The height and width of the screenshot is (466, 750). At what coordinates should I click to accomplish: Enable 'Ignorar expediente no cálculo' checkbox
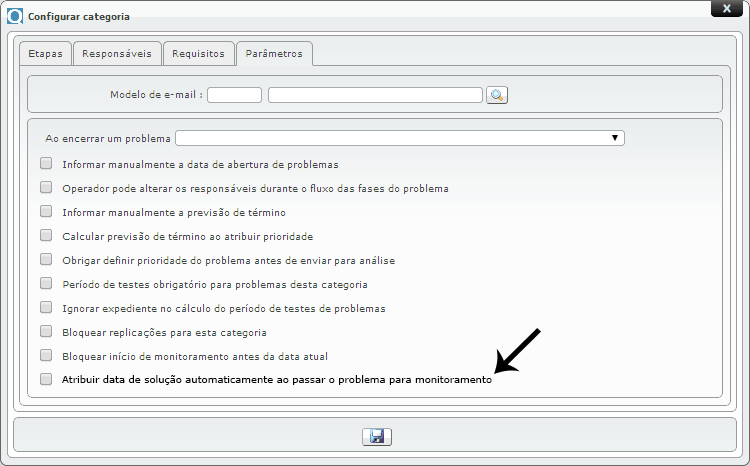click(x=46, y=308)
